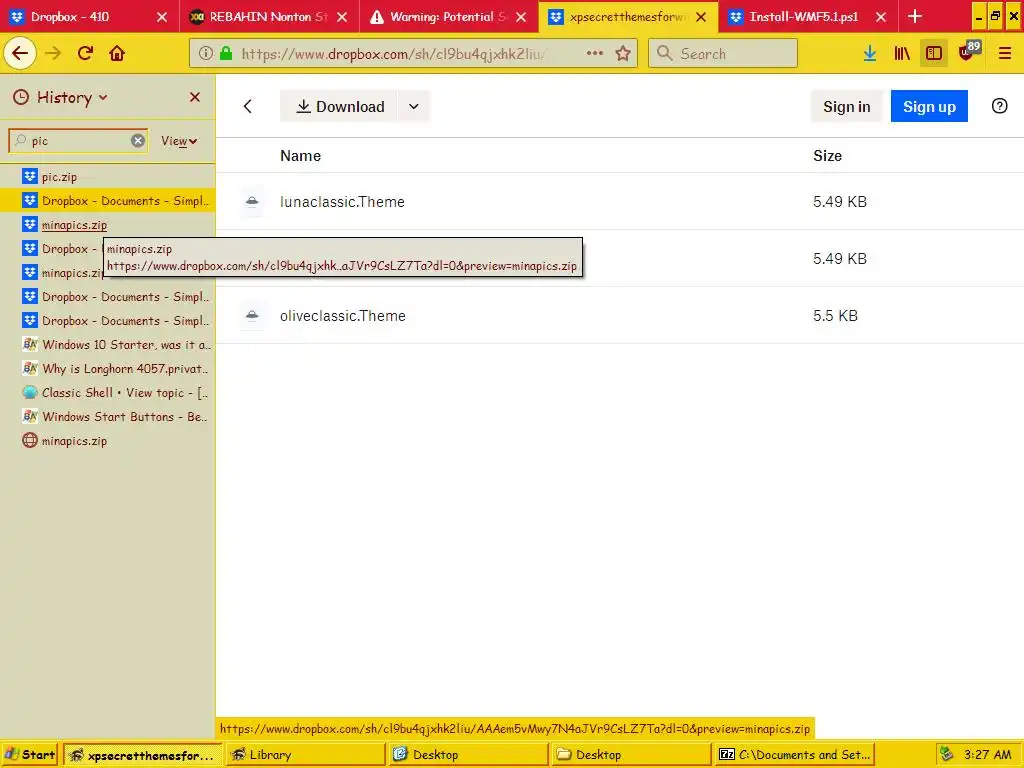Close the Install-WMF5.1.ps1 tab
1024x768 pixels.
pyautogui.click(x=880, y=17)
